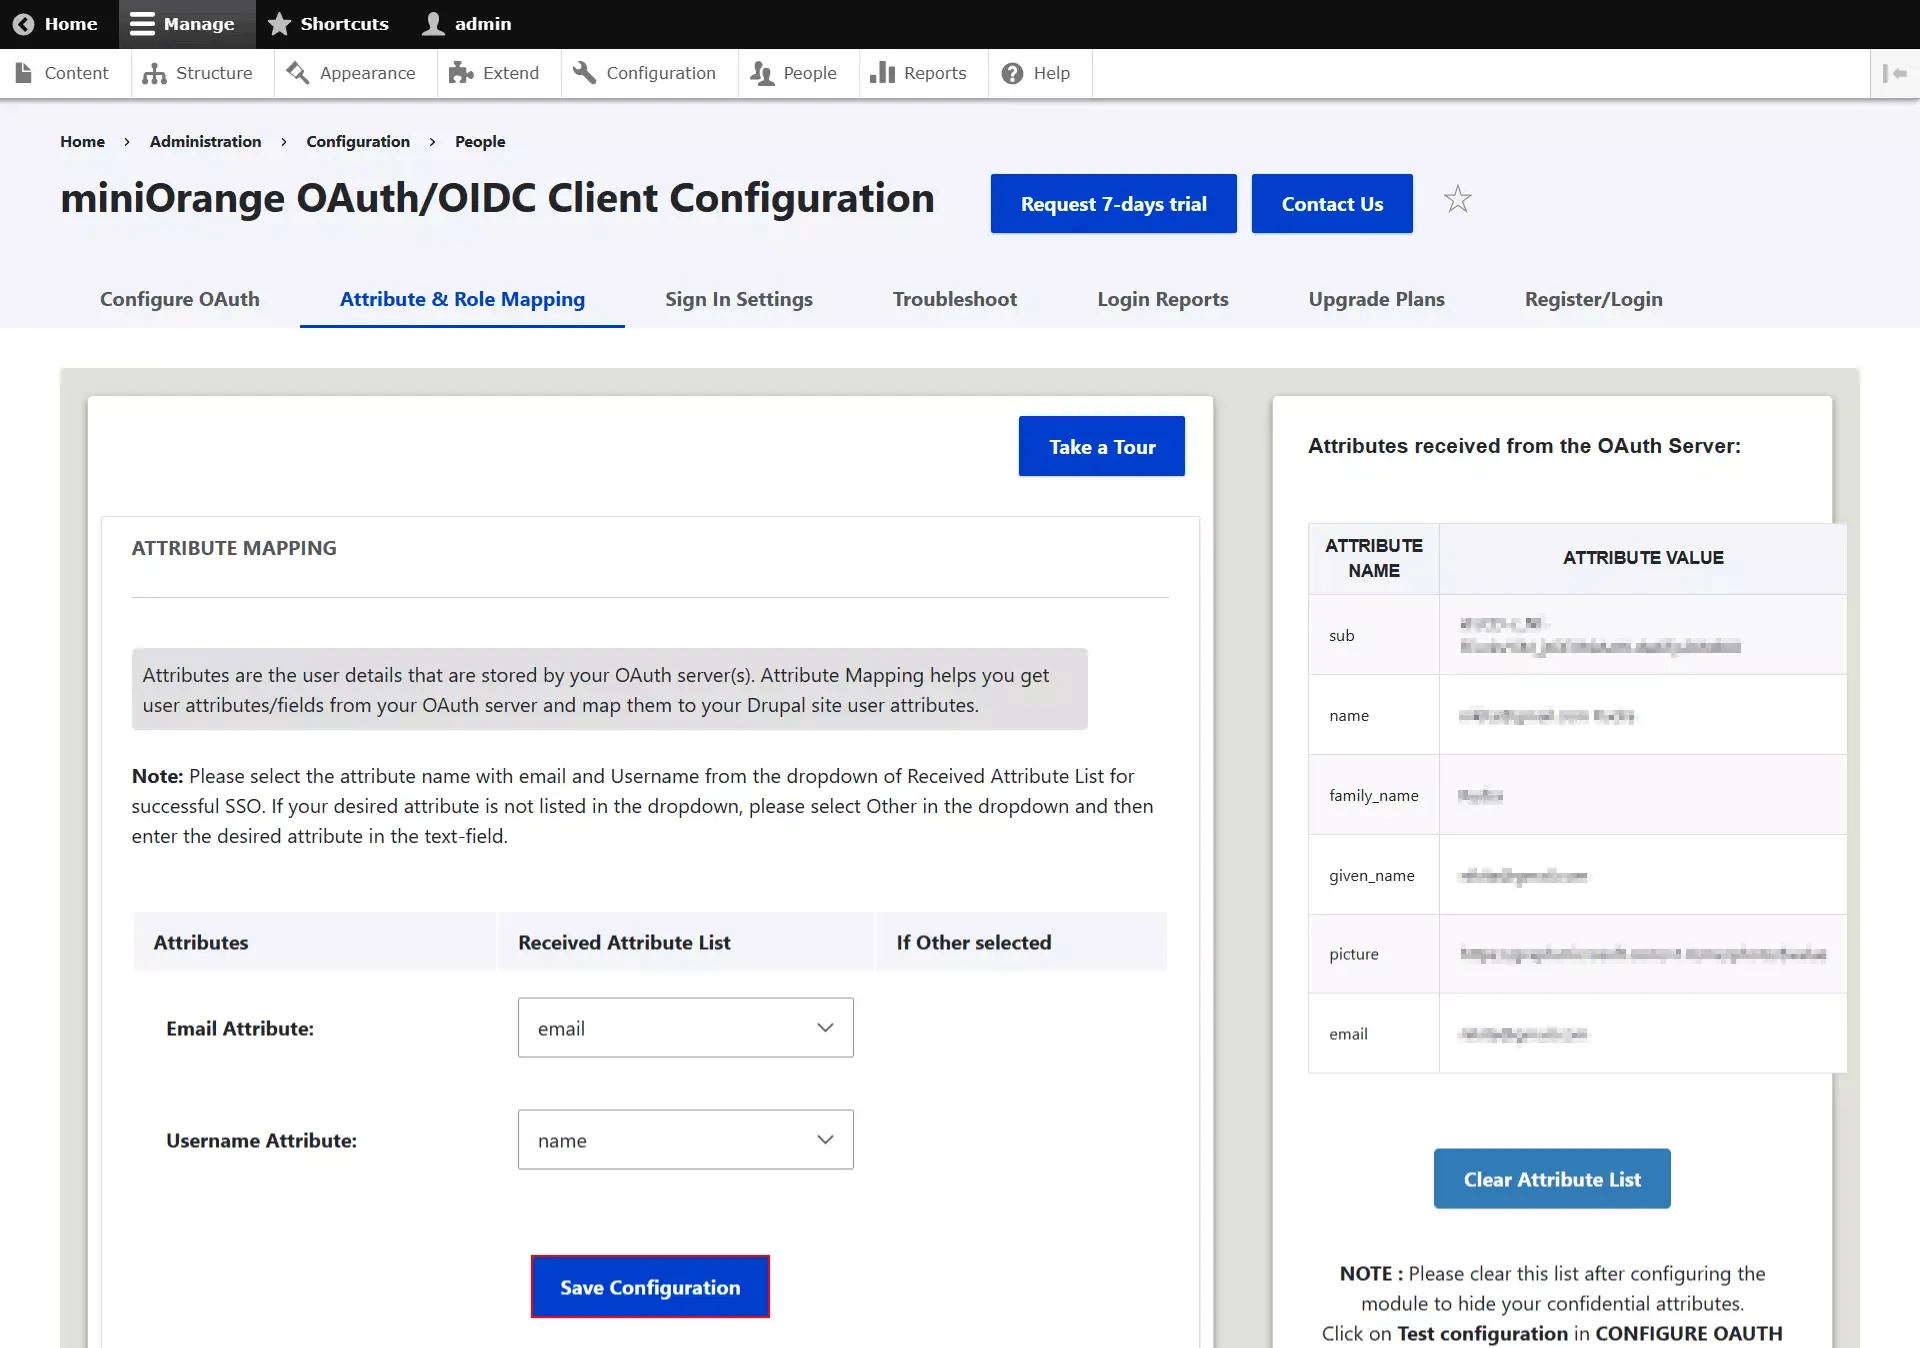1920x1348 pixels.
Task: Click the Clear Attribute List button
Action: [x=1552, y=1177]
